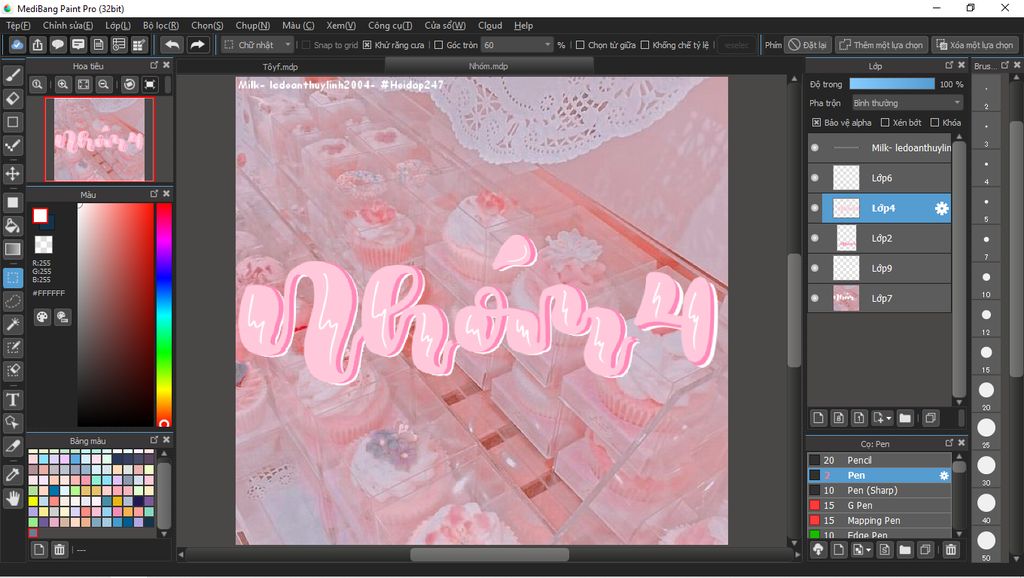Screen dimensions: 1024x578
Task: Open the Công cụ menu
Action: point(390,25)
